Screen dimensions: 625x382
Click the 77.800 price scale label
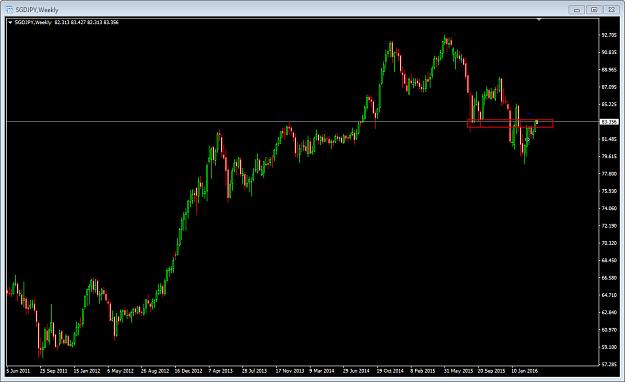609,174
